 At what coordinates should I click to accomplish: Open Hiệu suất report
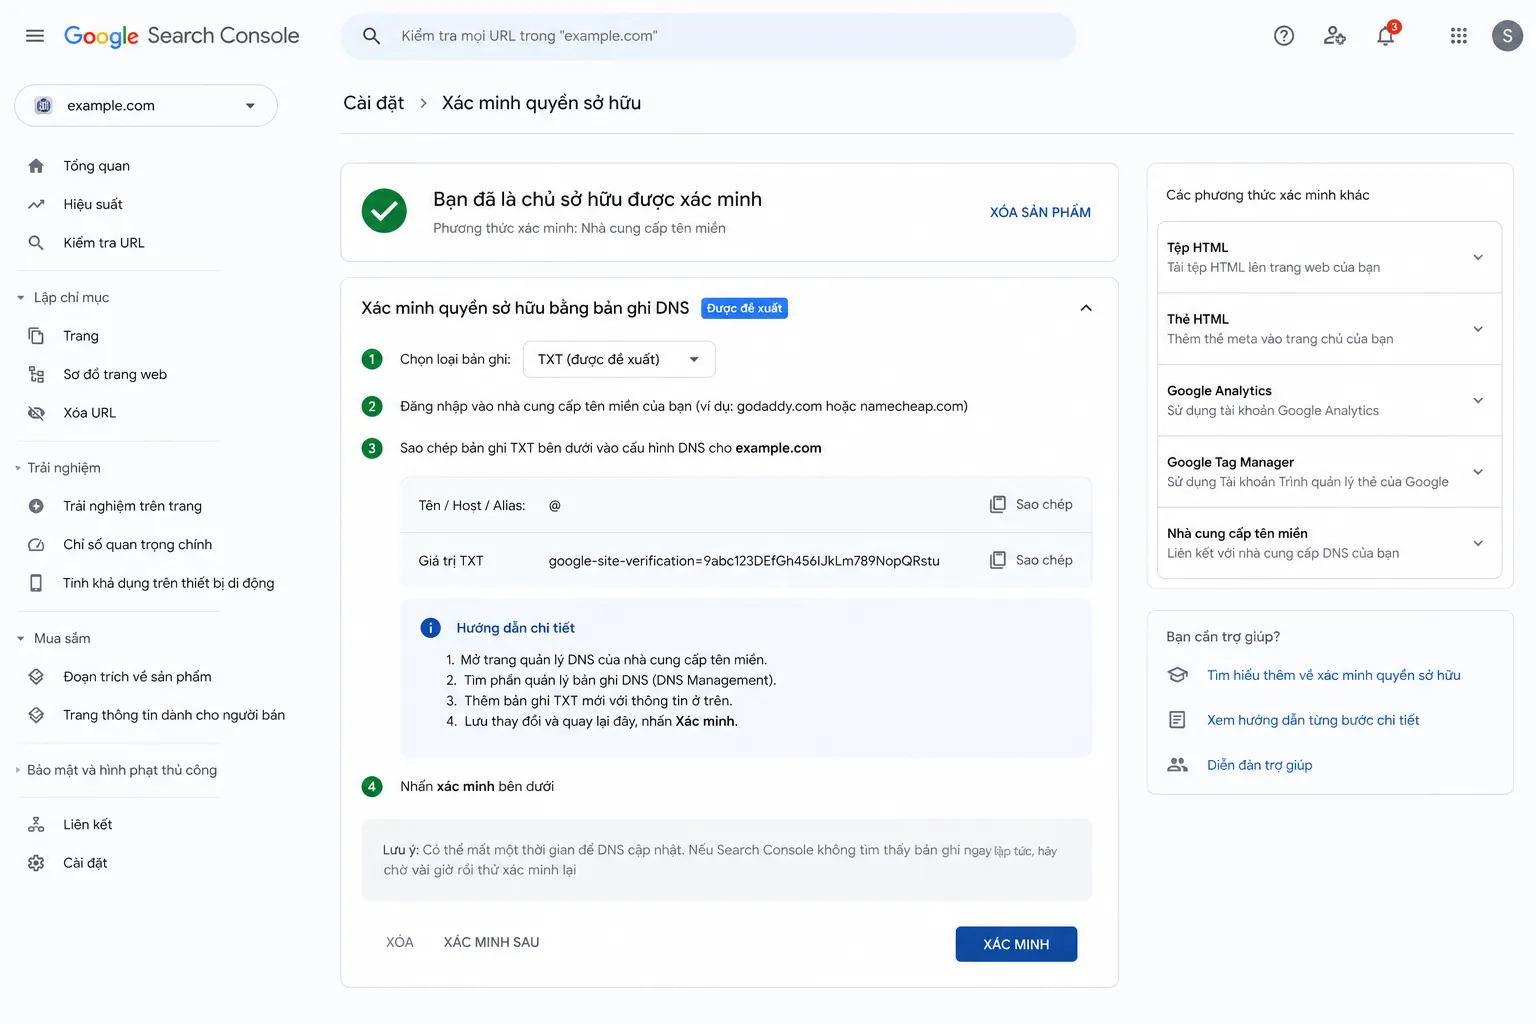(93, 204)
